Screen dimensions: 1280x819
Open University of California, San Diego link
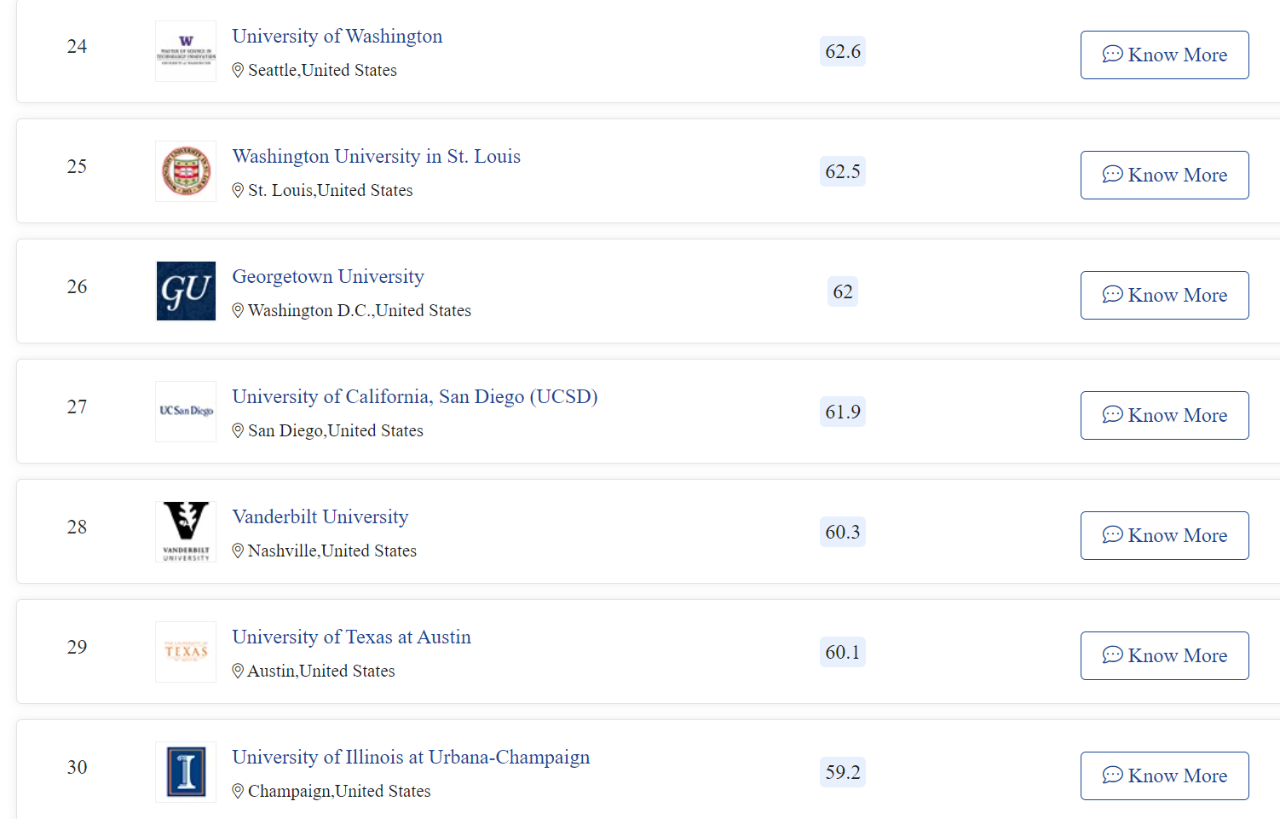(415, 396)
